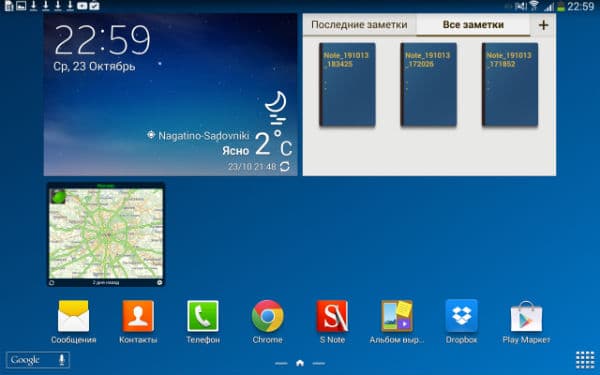Tap the muted sound status icon
The width and height of the screenshot is (600, 375).
(x=521, y=6)
